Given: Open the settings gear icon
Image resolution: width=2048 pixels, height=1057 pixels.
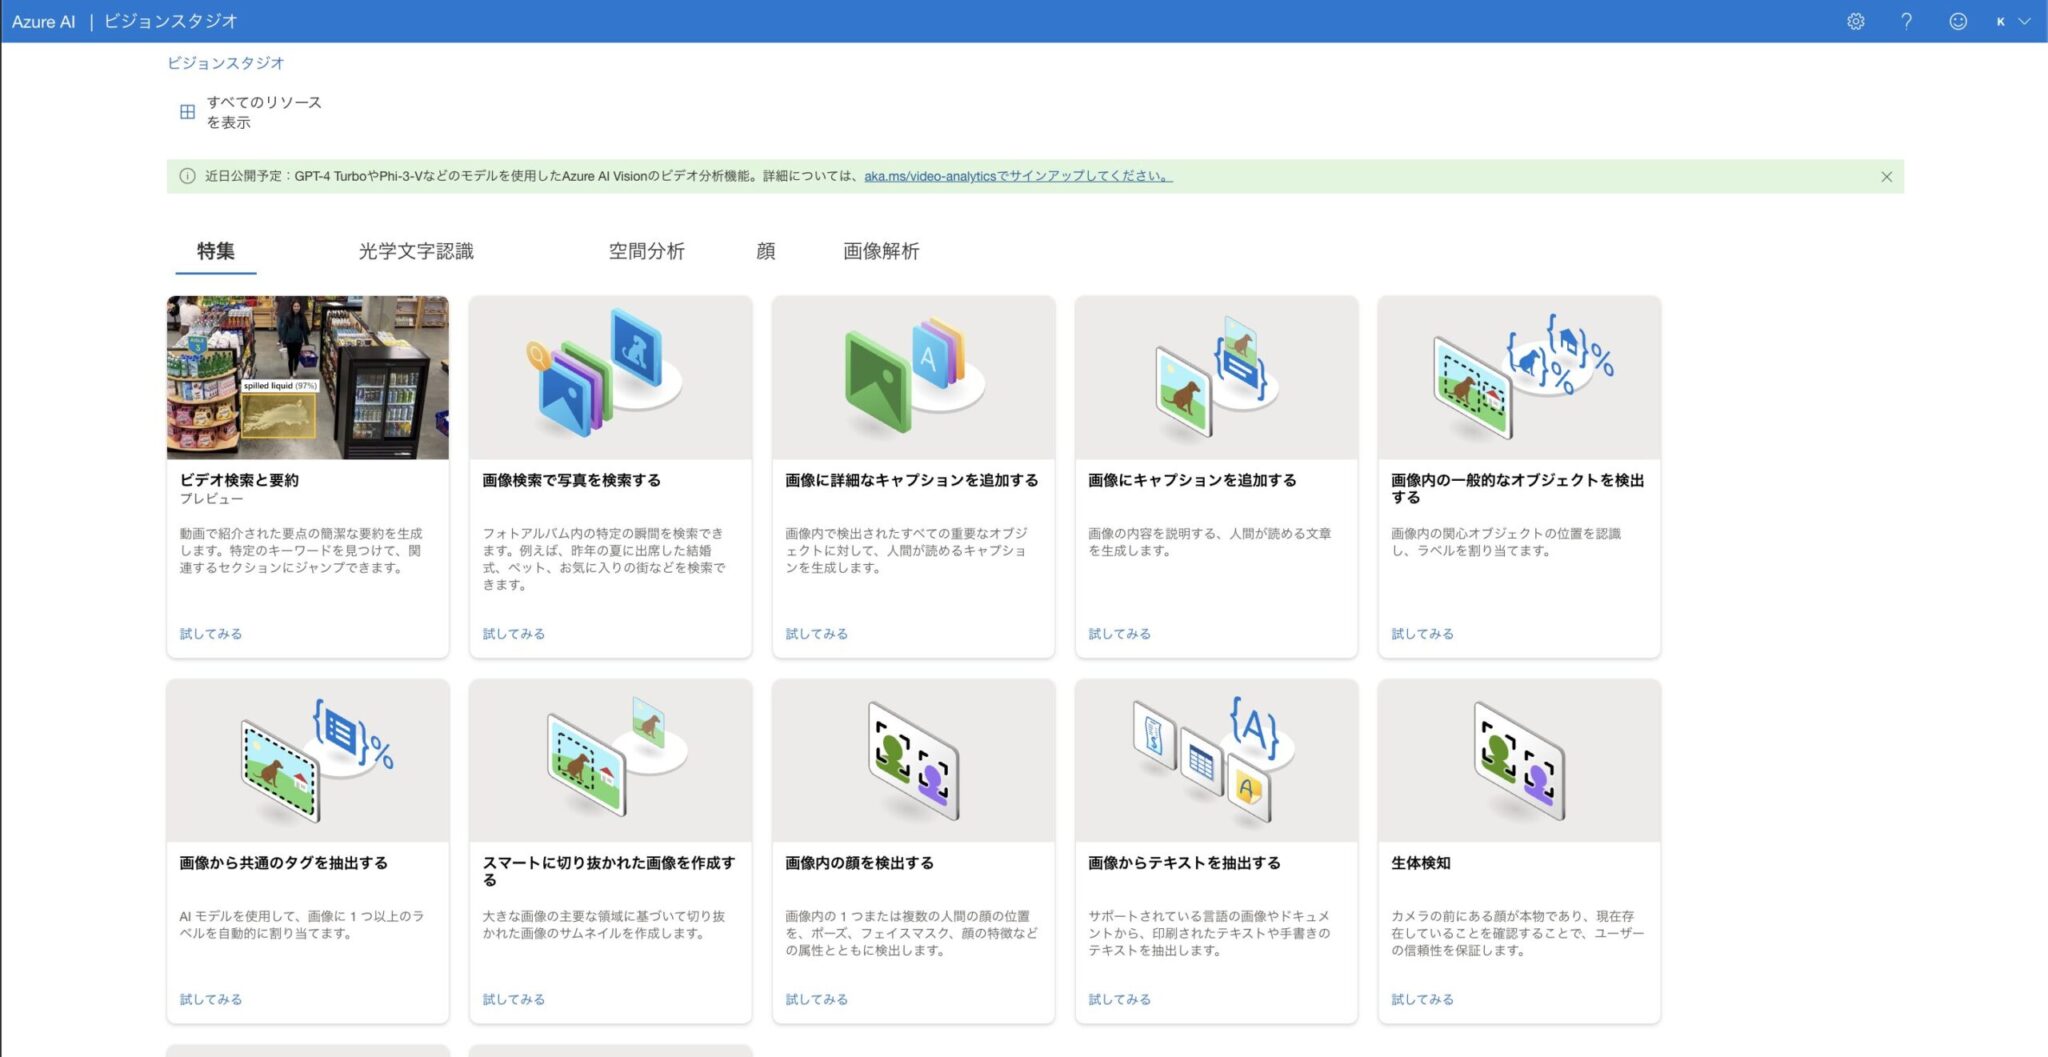Looking at the screenshot, I should click(x=1855, y=21).
